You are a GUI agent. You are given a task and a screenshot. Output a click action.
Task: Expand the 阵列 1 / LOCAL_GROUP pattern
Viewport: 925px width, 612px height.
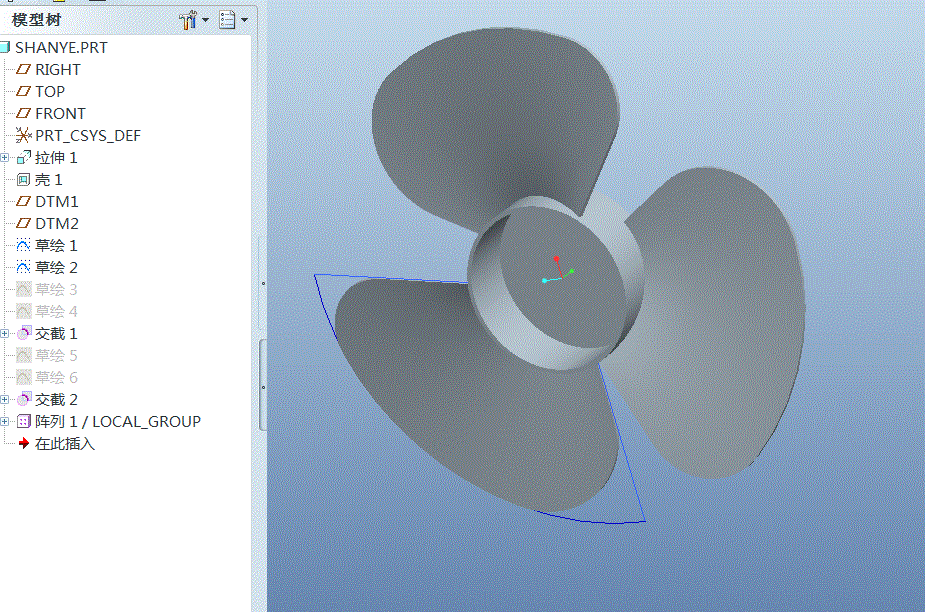[x=5, y=421]
